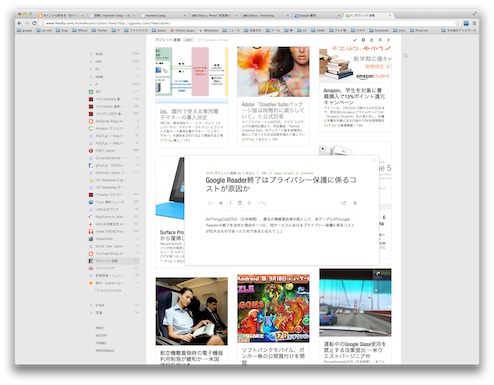The width and height of the screenshot is (494, 385).
Task: Open the PREFERENCES link in the sidebar
Action: [x=105, y=351]
